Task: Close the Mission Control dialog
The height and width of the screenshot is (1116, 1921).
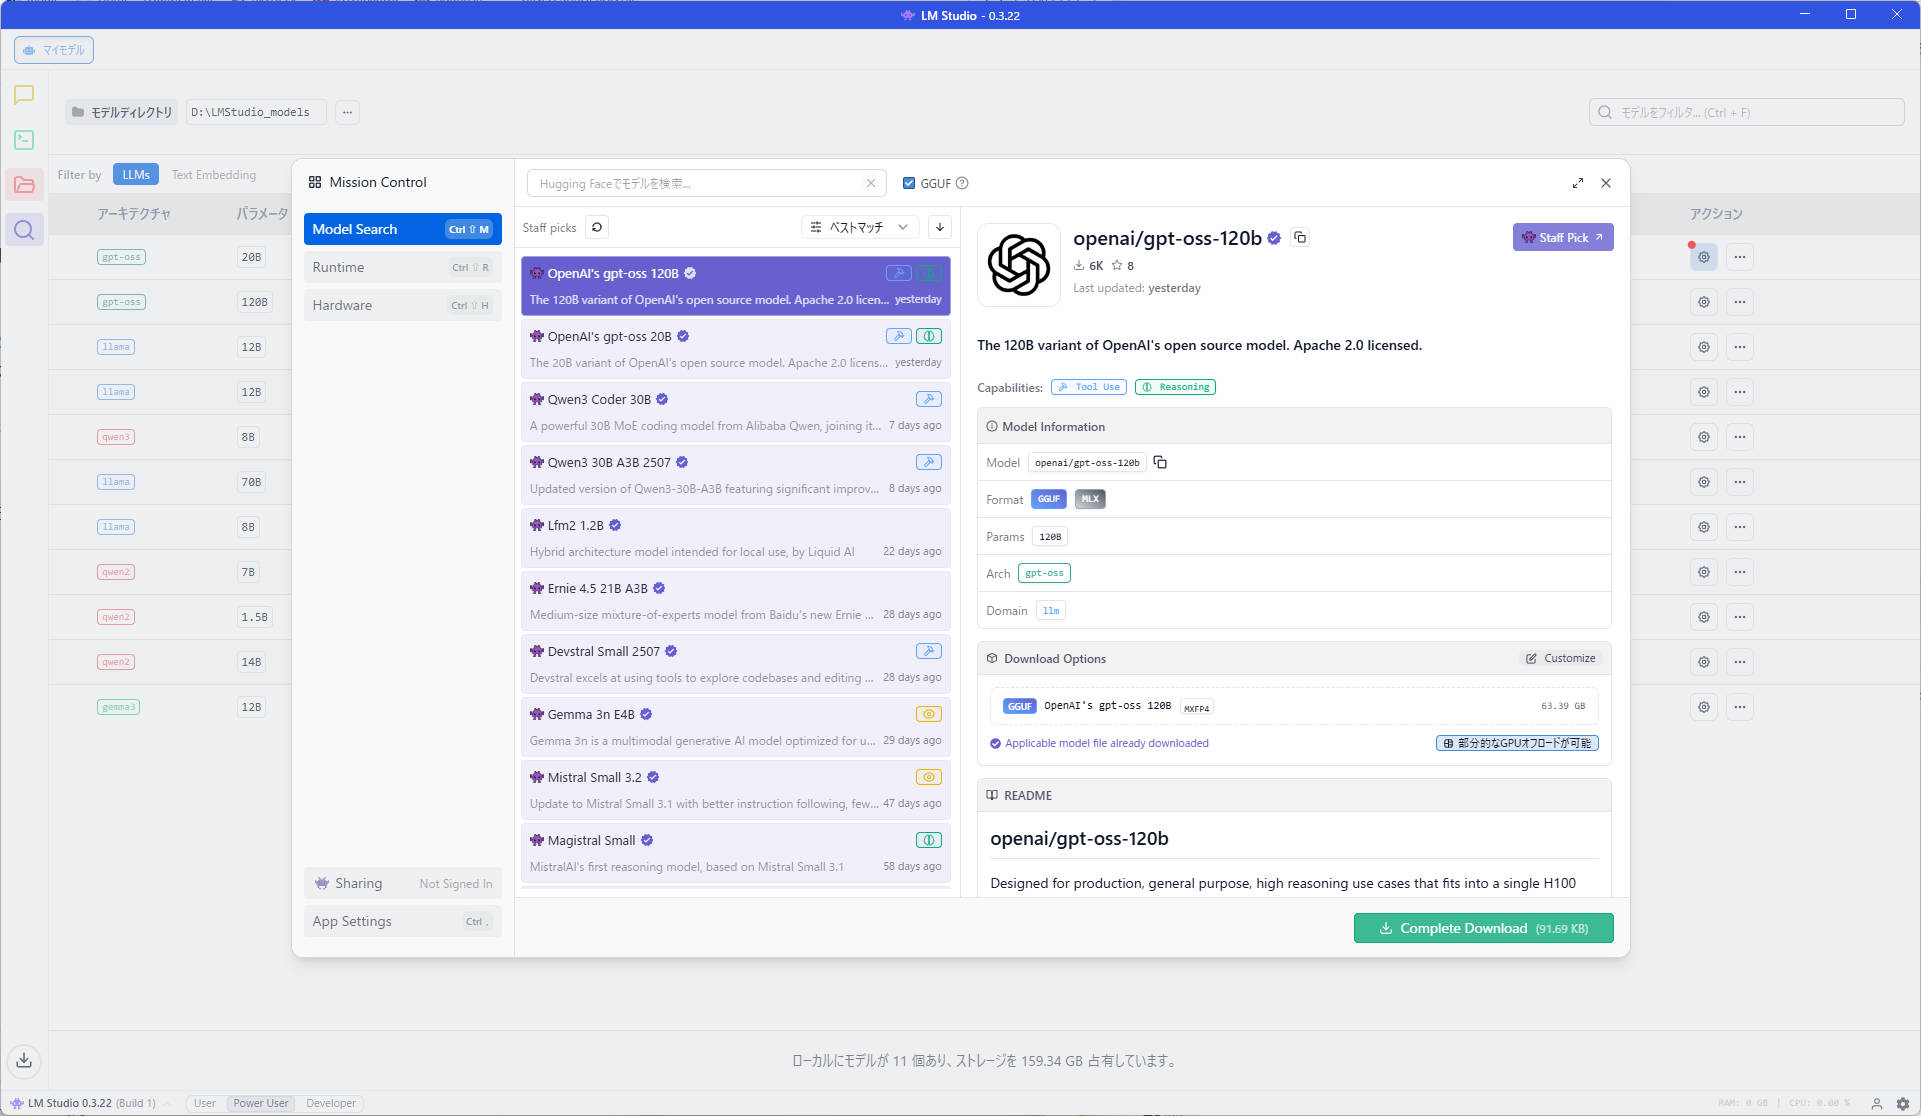Action: pos(1606,183)
